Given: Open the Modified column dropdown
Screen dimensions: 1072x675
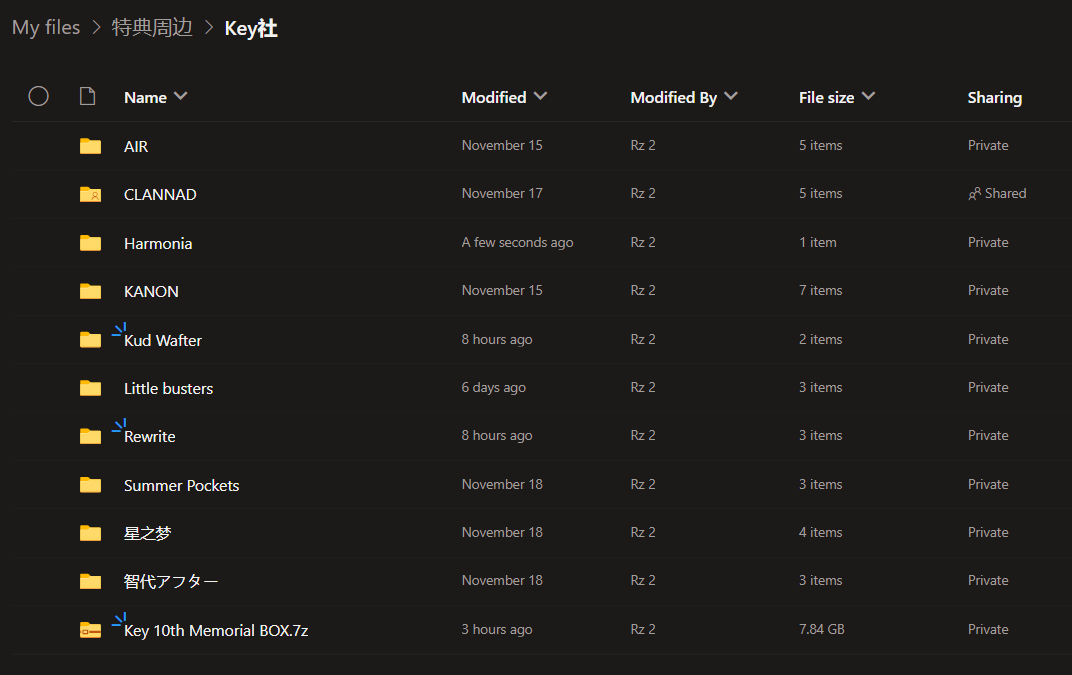Looking at the screenshot, I should [541, 96].
